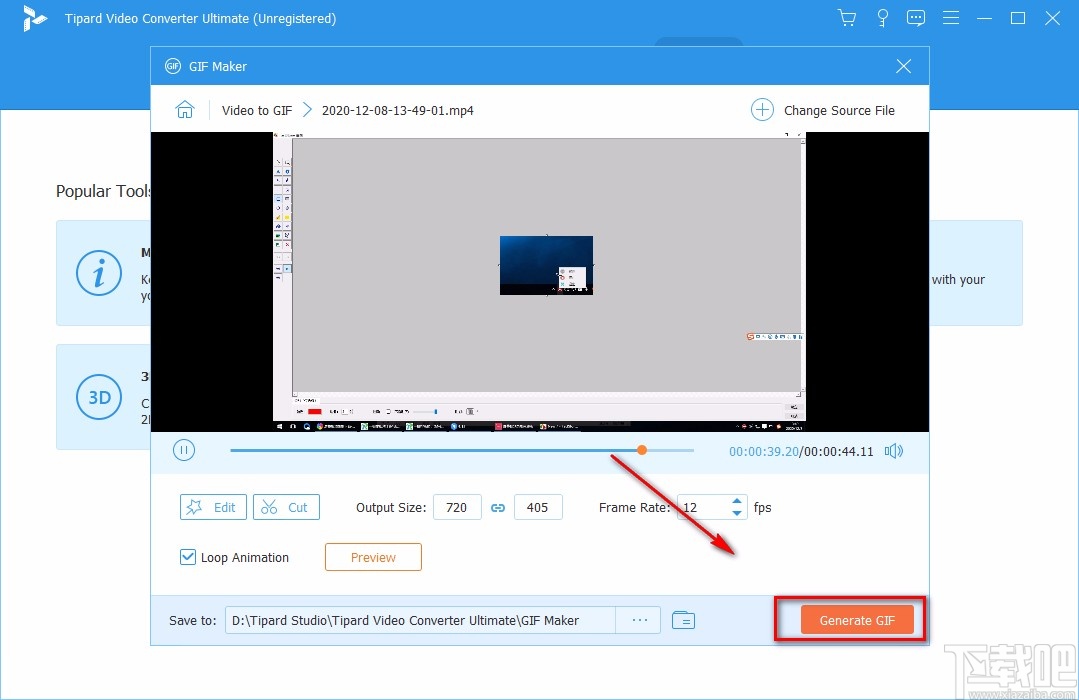Click the Generate GIF button
Screen dimensions: 1079x700
857,620
